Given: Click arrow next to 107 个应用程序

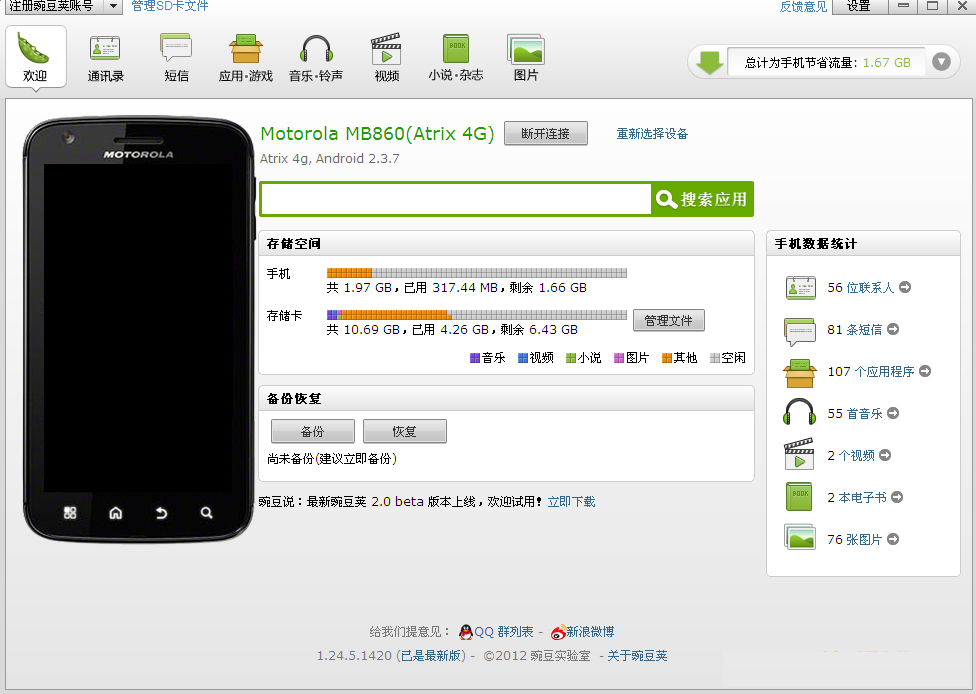Looking at the screenshot, I should [925, 371].
